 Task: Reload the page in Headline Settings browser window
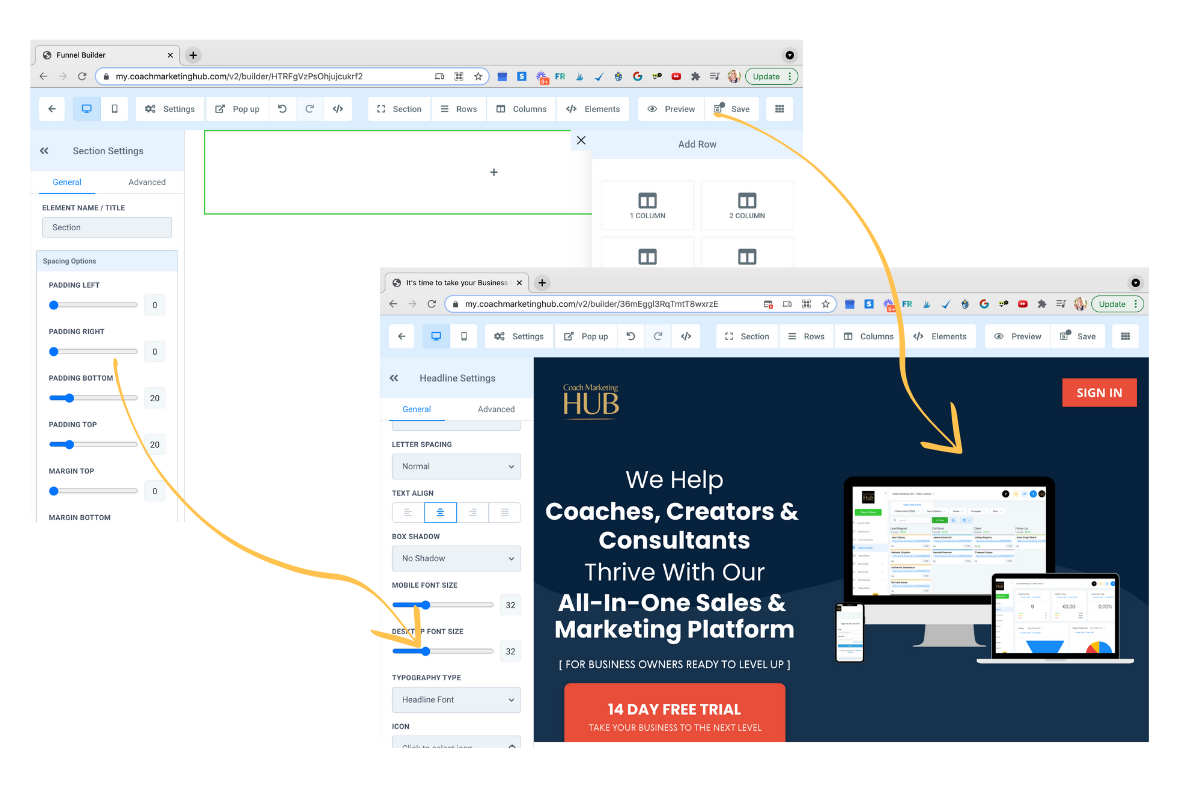coord(431,304)
